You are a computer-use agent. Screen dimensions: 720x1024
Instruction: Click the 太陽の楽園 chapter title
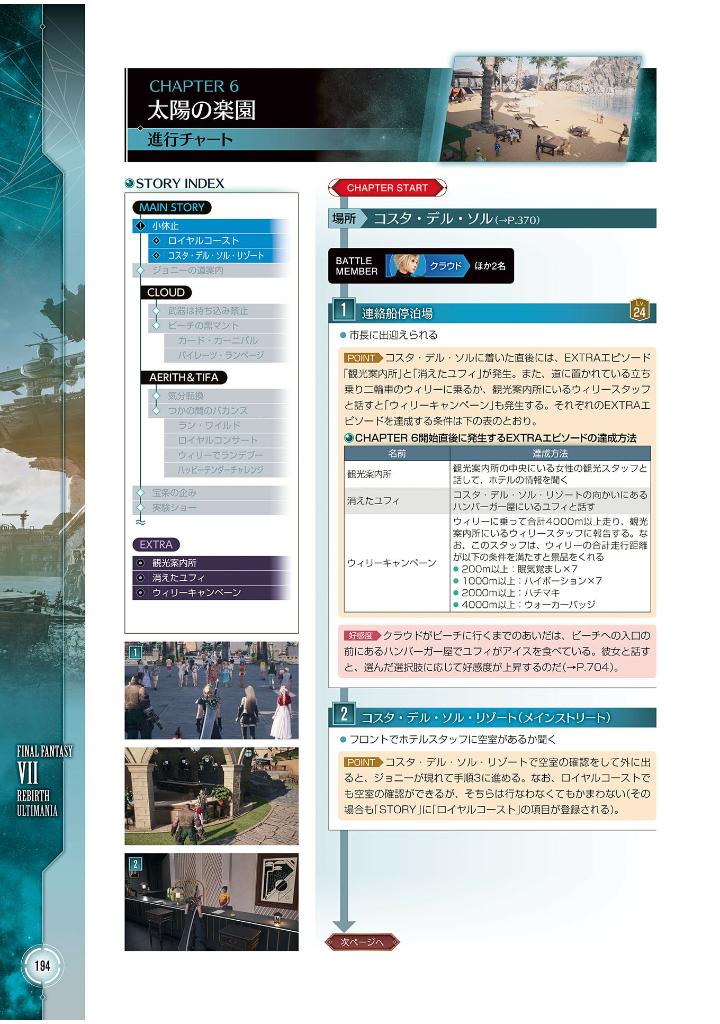pyautogui.click(x=201, y=110)
